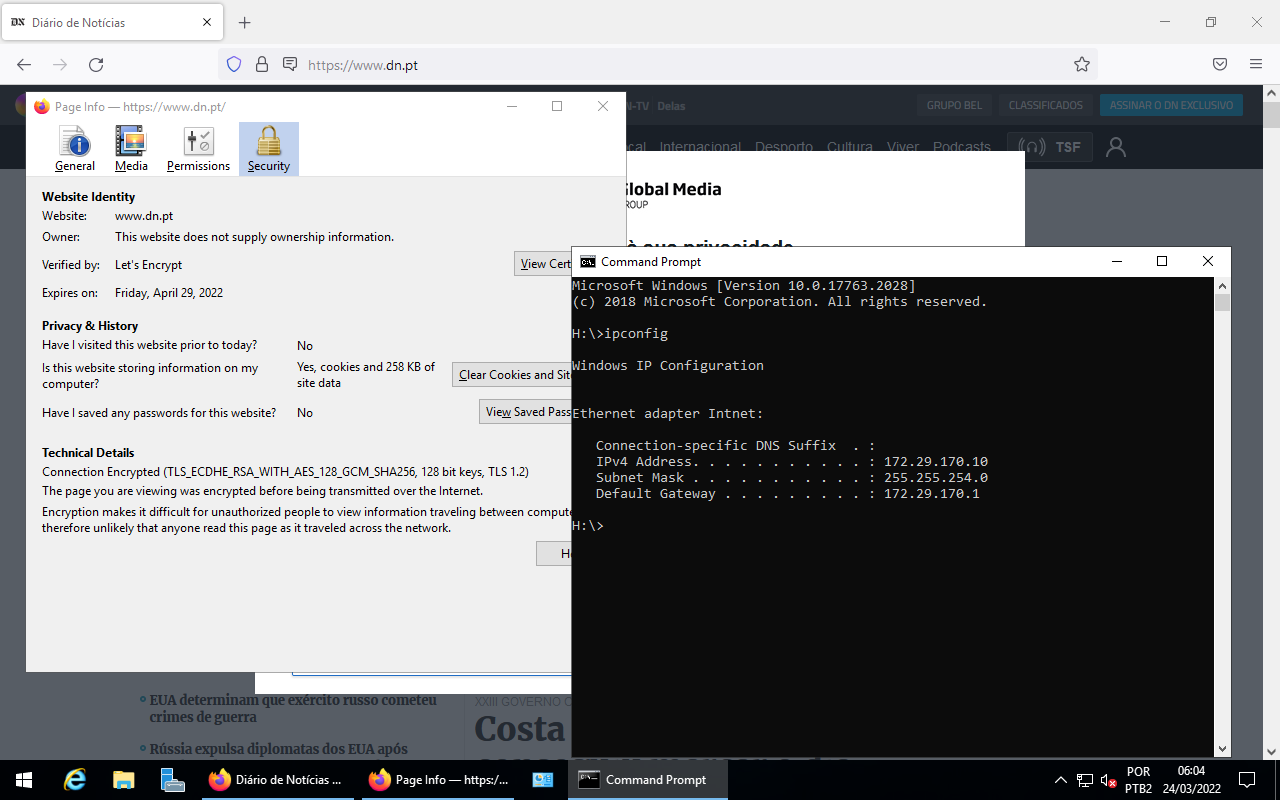Click the View Certificate button
Viewport: 1280px width, 800px height.
546,263
